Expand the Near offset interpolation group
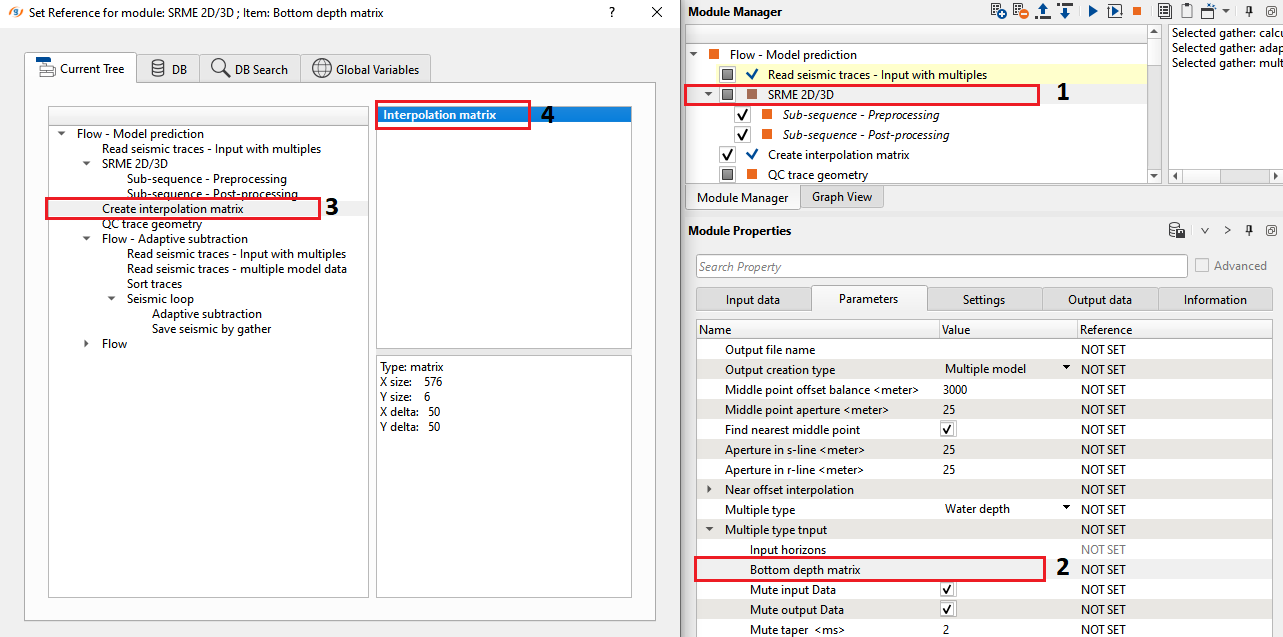The height and width of the screenshot is (637, 1283). tap(710, 490)
